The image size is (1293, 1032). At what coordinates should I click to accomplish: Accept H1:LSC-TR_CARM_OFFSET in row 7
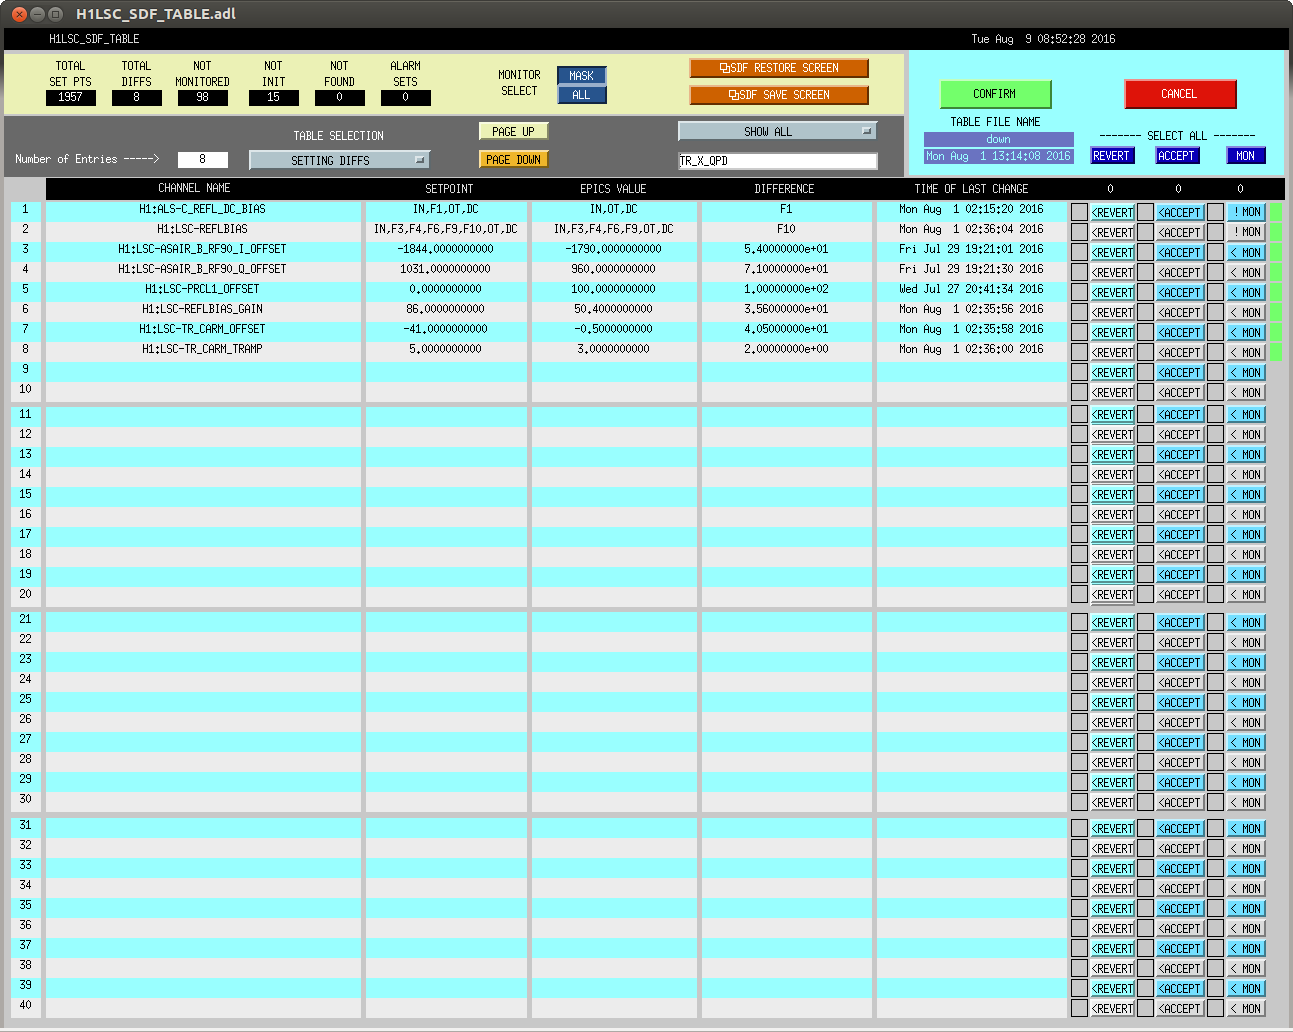point(1180,333)
